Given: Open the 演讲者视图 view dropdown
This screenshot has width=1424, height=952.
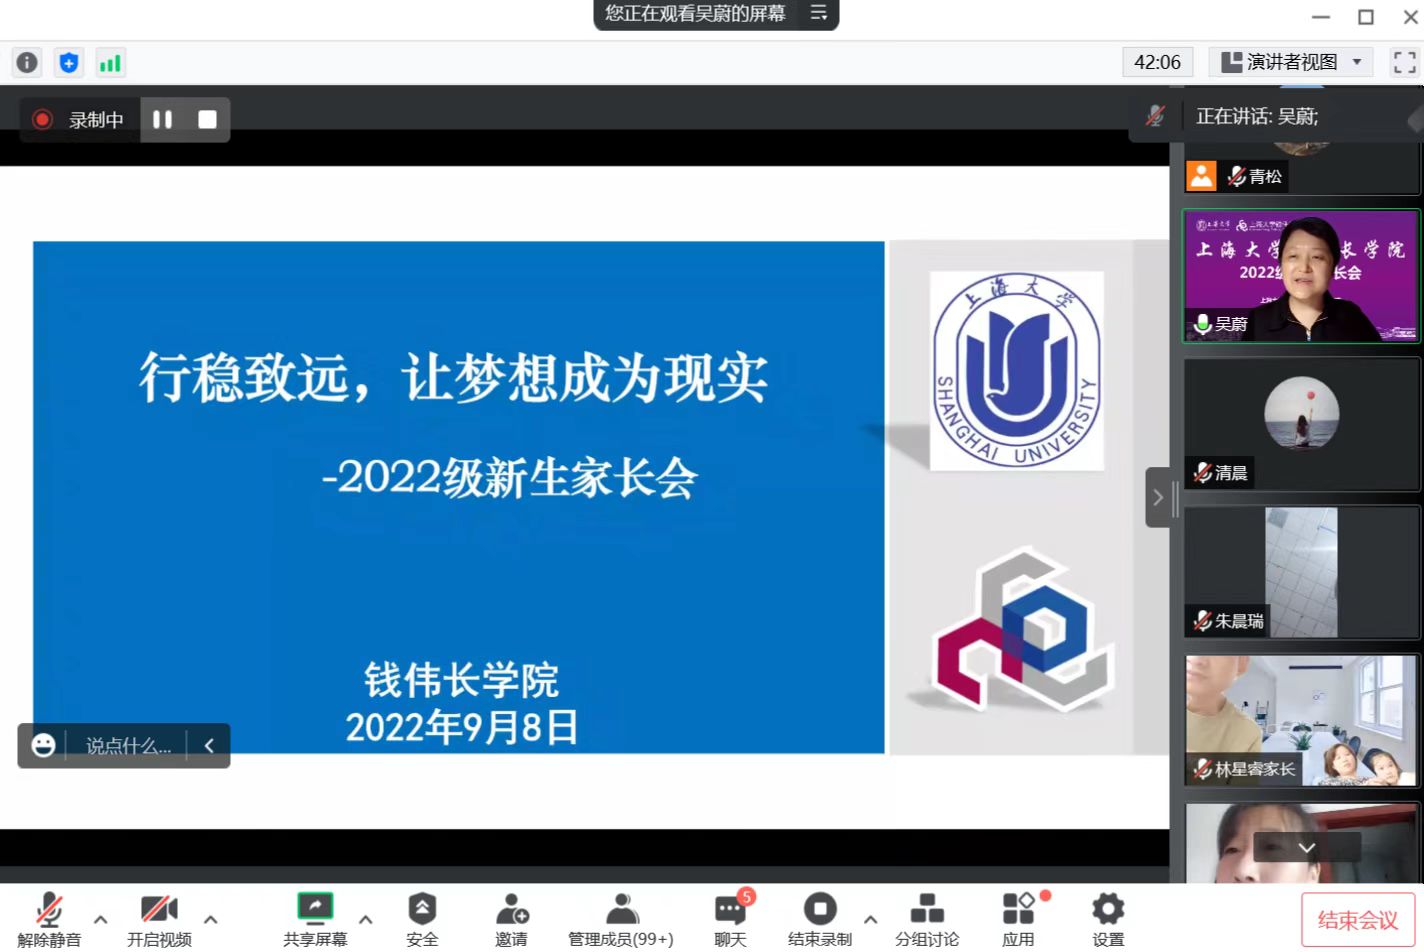Looking at the screenshot, I should pos(1290,62).
